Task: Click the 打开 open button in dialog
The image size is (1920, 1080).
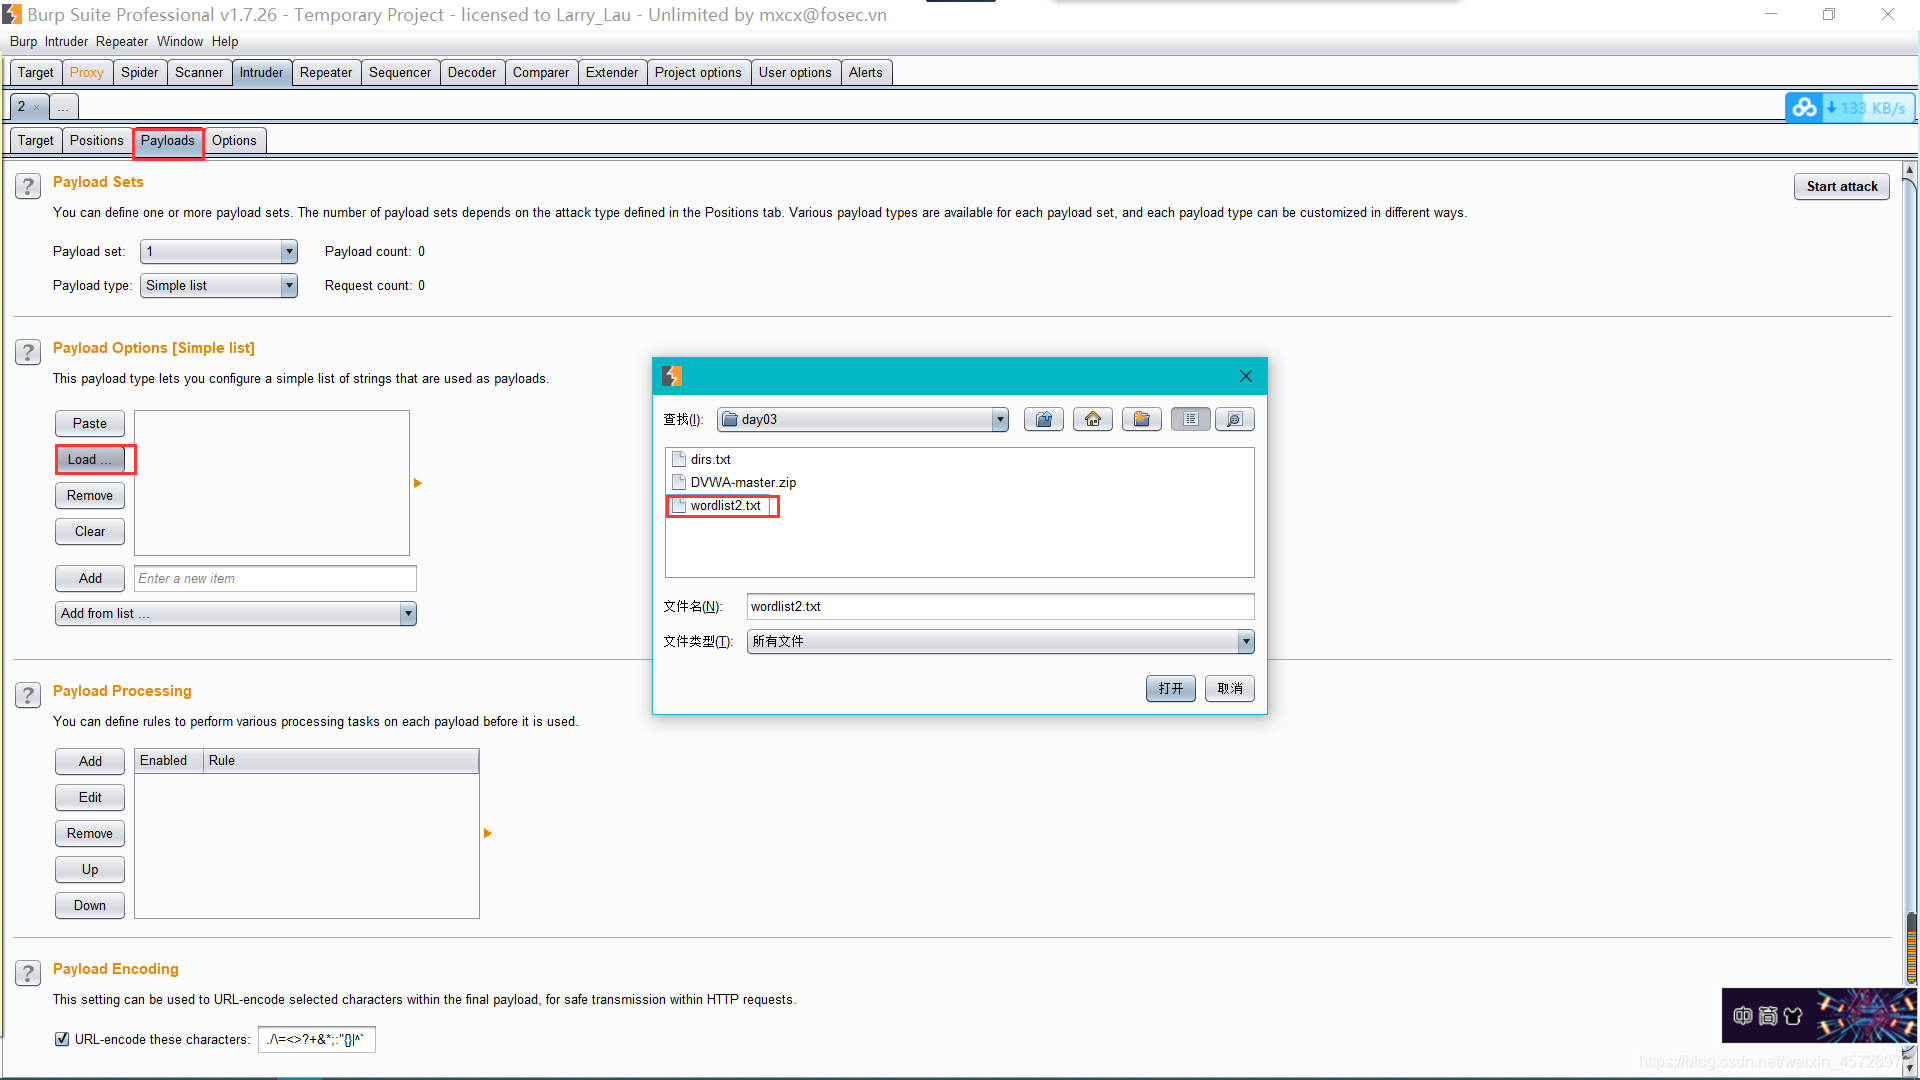Action: click(x=1170, y=687)
